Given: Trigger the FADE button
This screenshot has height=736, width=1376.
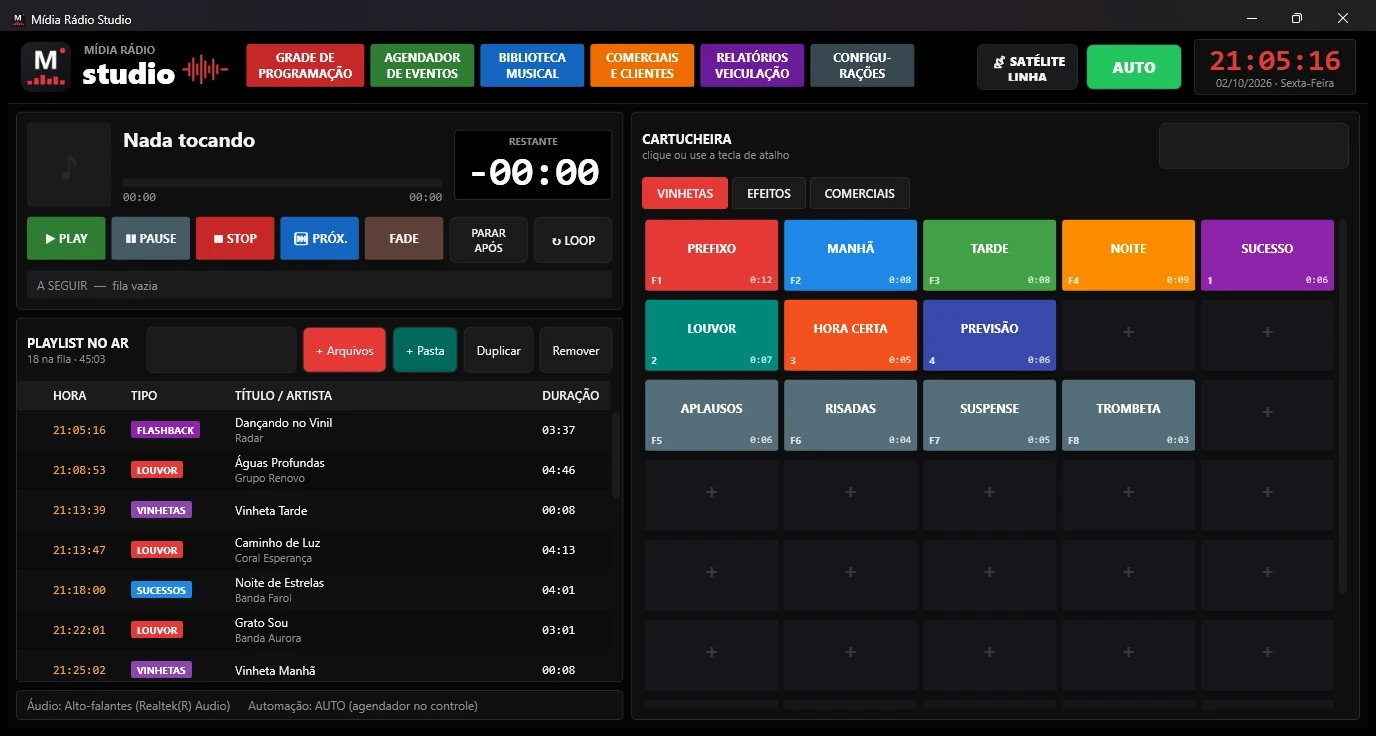Looking at the screenshot, I should click(404, 239).
